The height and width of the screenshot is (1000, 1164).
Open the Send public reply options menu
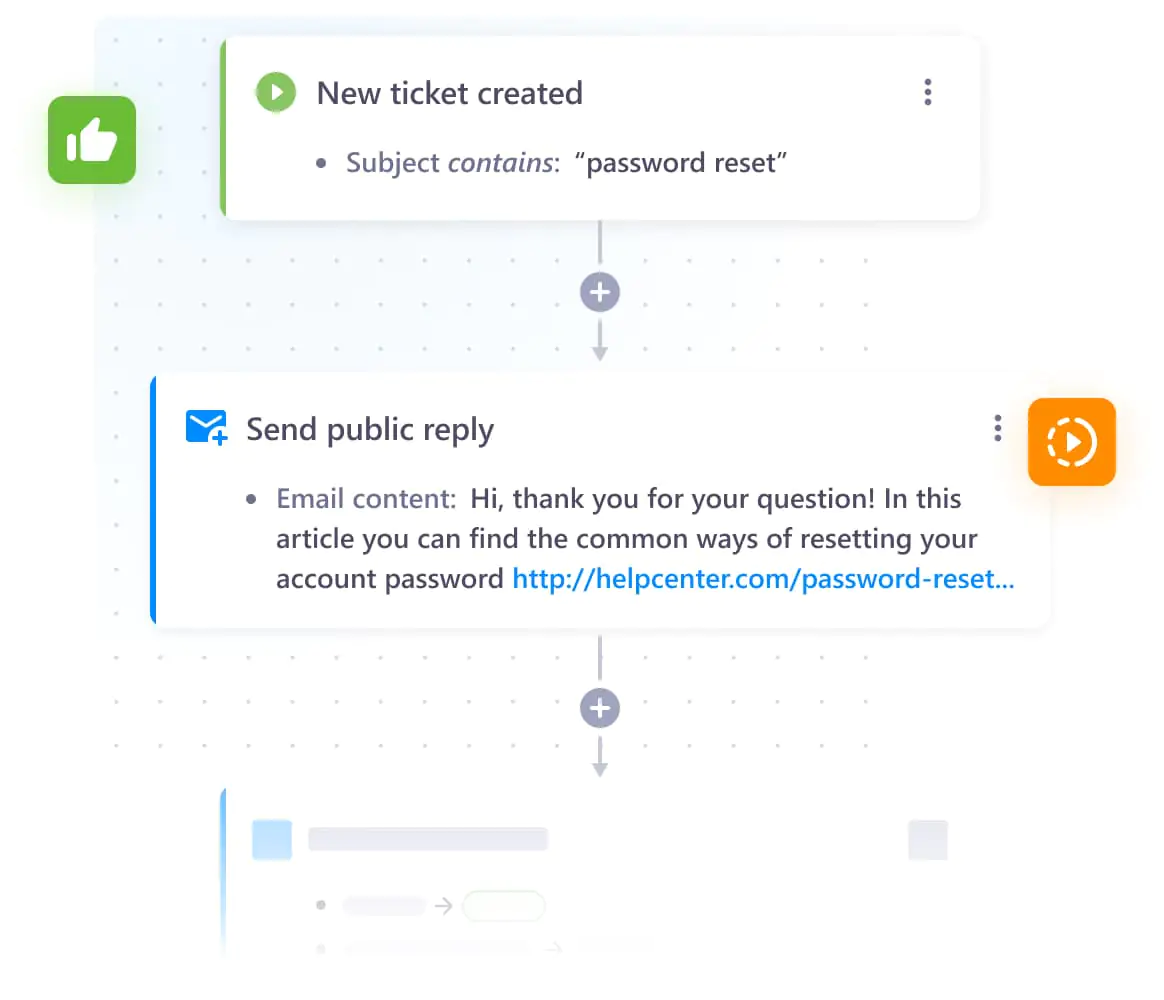click(998, 428)
